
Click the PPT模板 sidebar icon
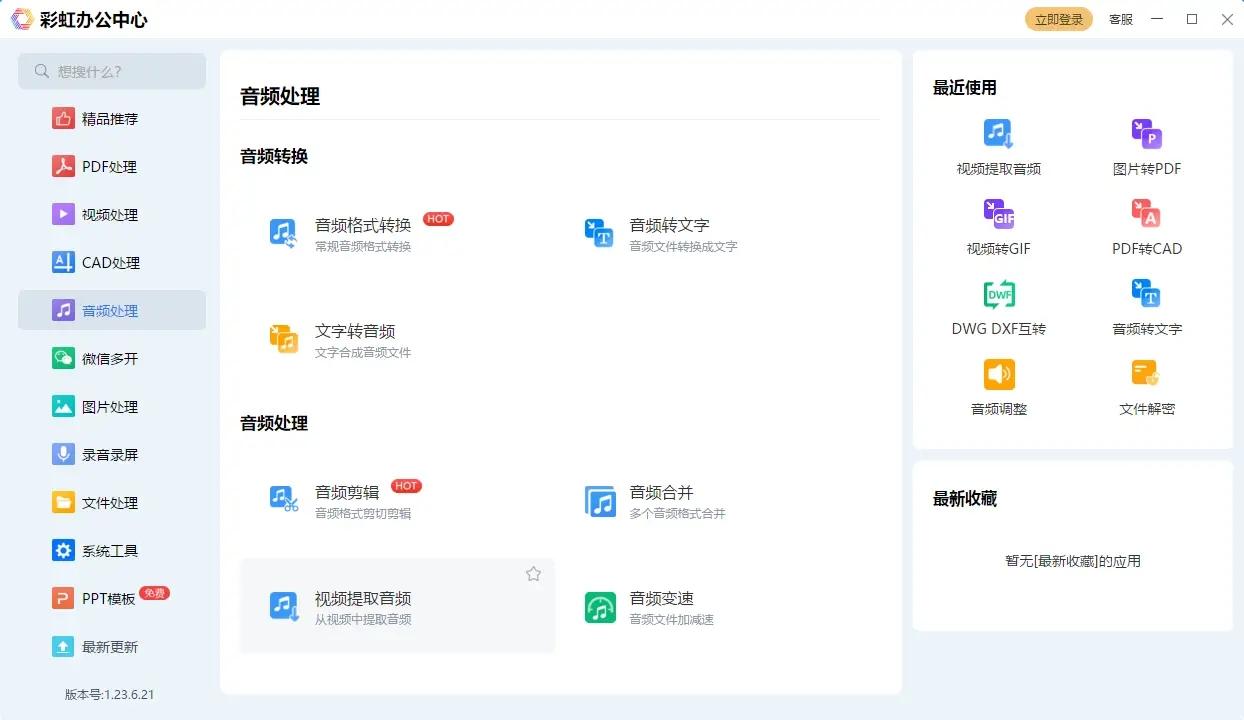[64, 599]
